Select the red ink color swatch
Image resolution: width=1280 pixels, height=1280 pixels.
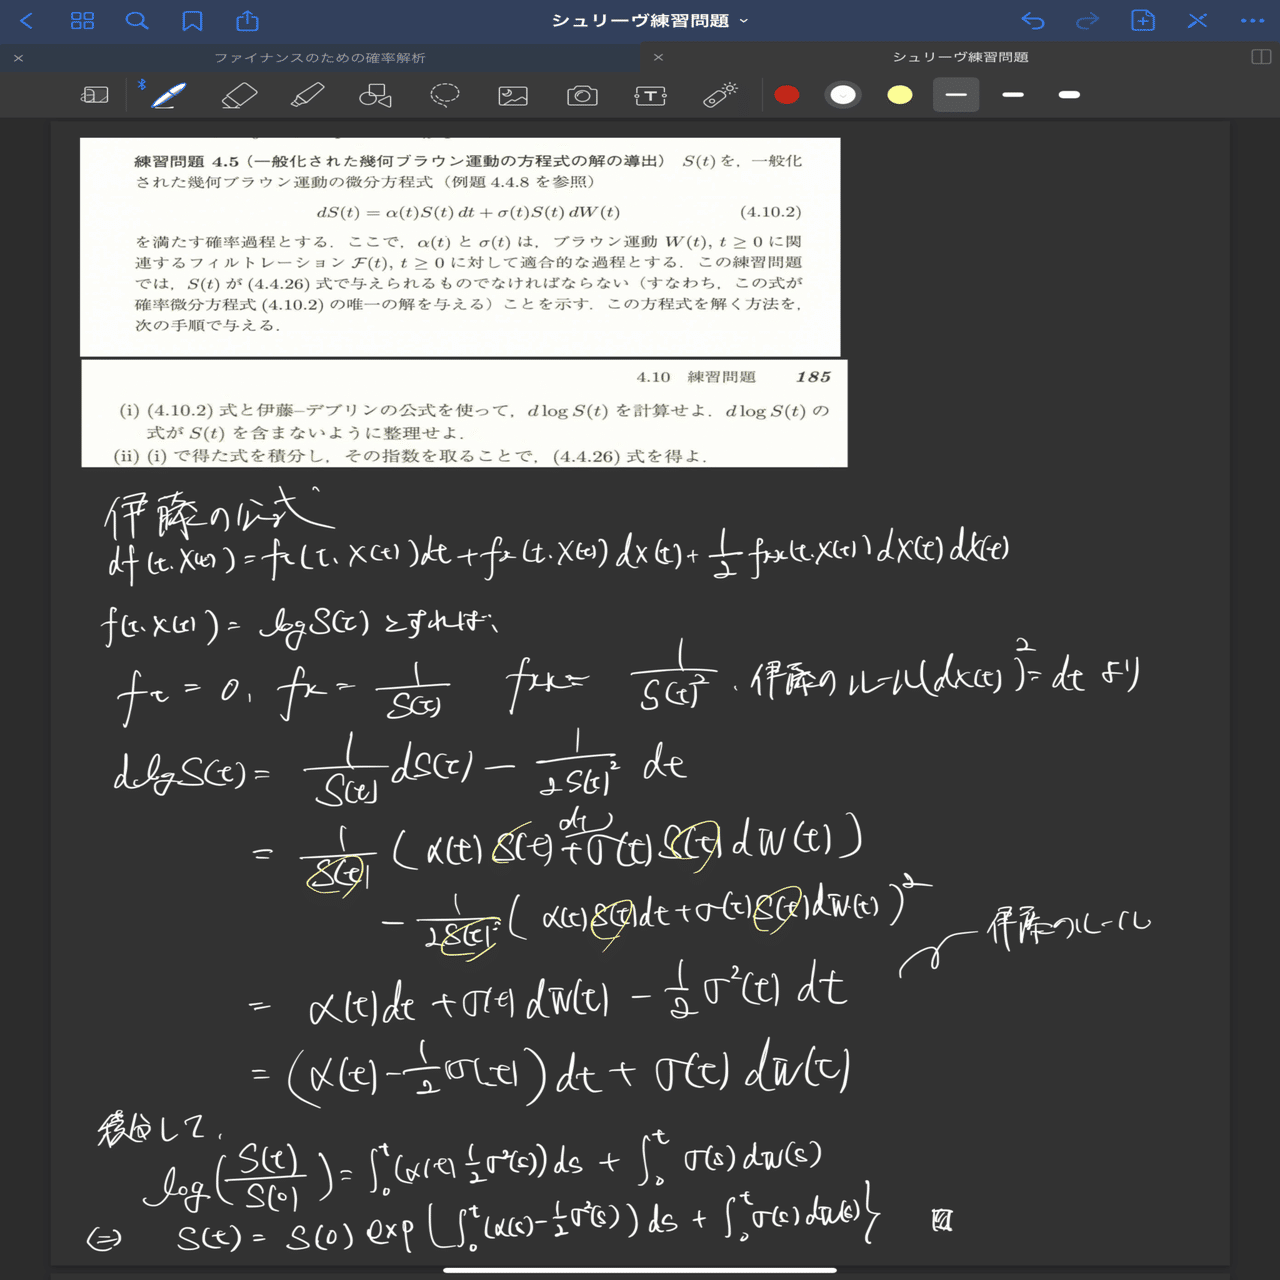[x=787, y=95]
